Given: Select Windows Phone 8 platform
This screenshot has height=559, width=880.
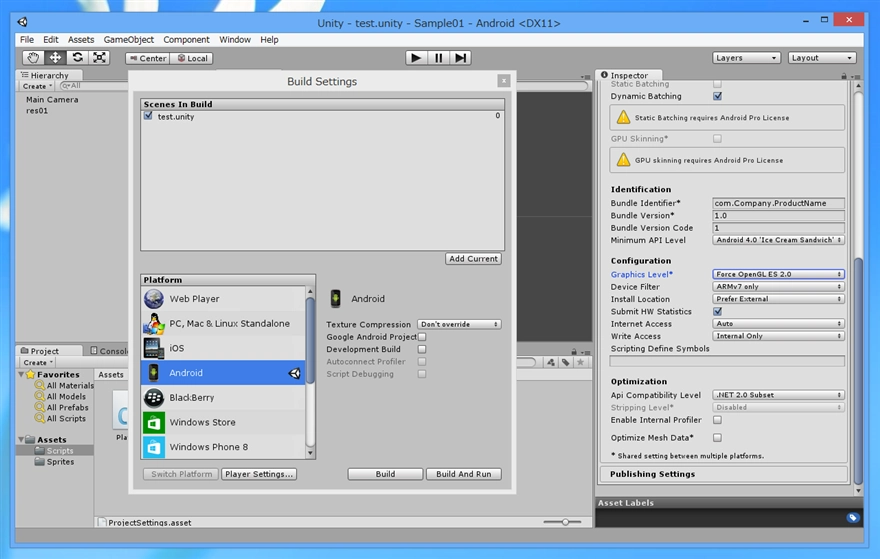Looking at the screenshot, I should (223, 447).
